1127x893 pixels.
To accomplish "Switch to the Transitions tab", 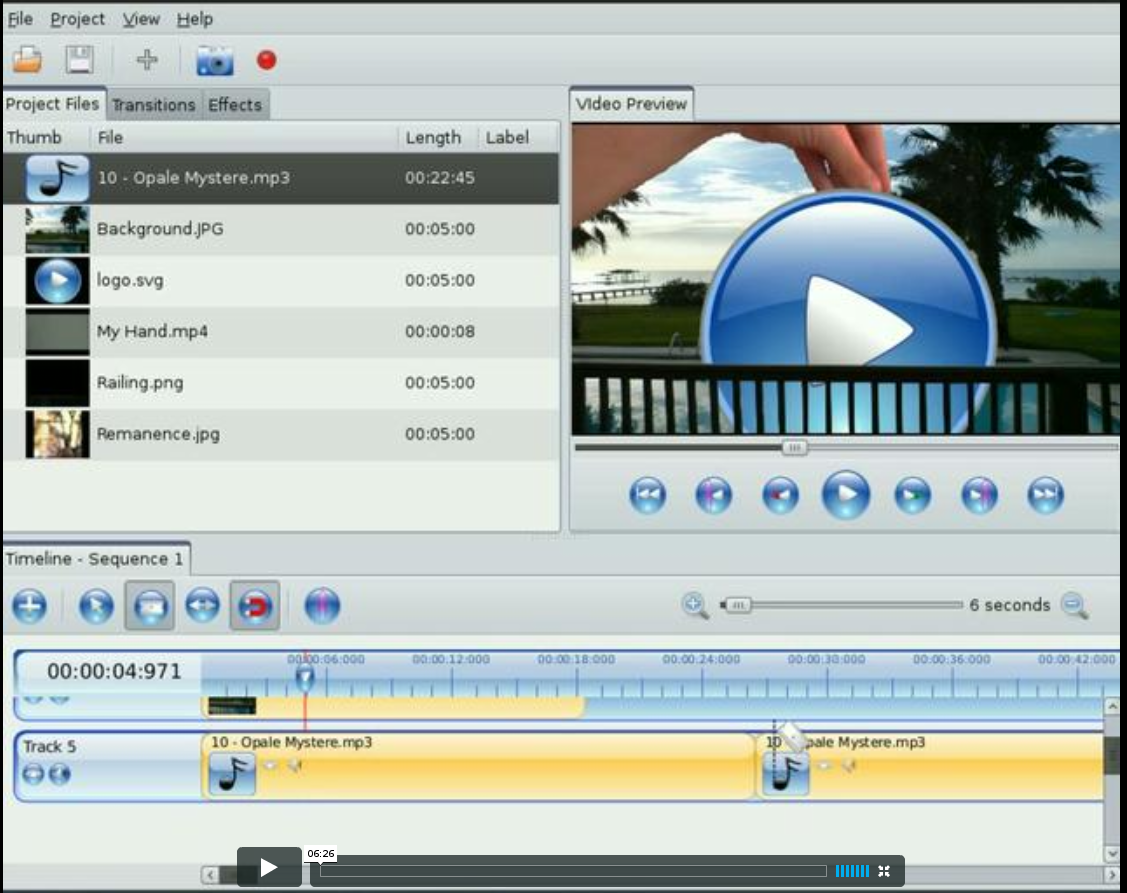I will (153, 105).
